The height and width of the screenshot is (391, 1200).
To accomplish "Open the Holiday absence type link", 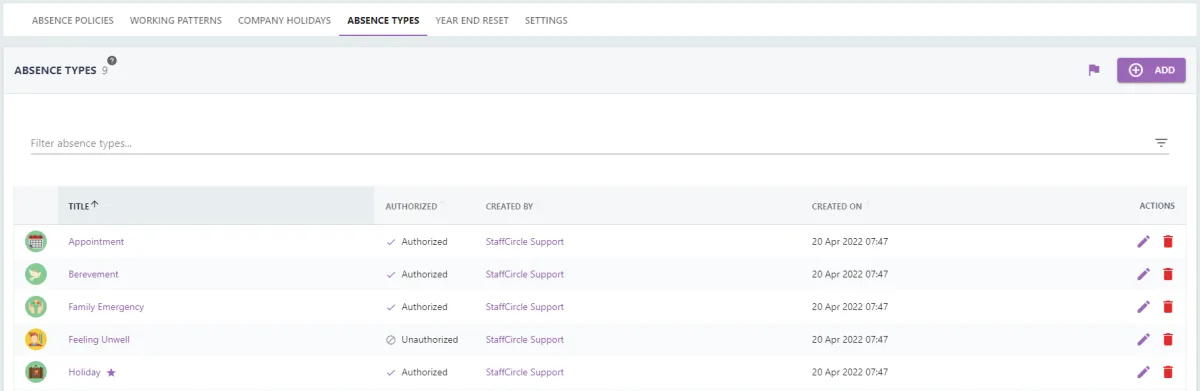I will tap(84, 372).
